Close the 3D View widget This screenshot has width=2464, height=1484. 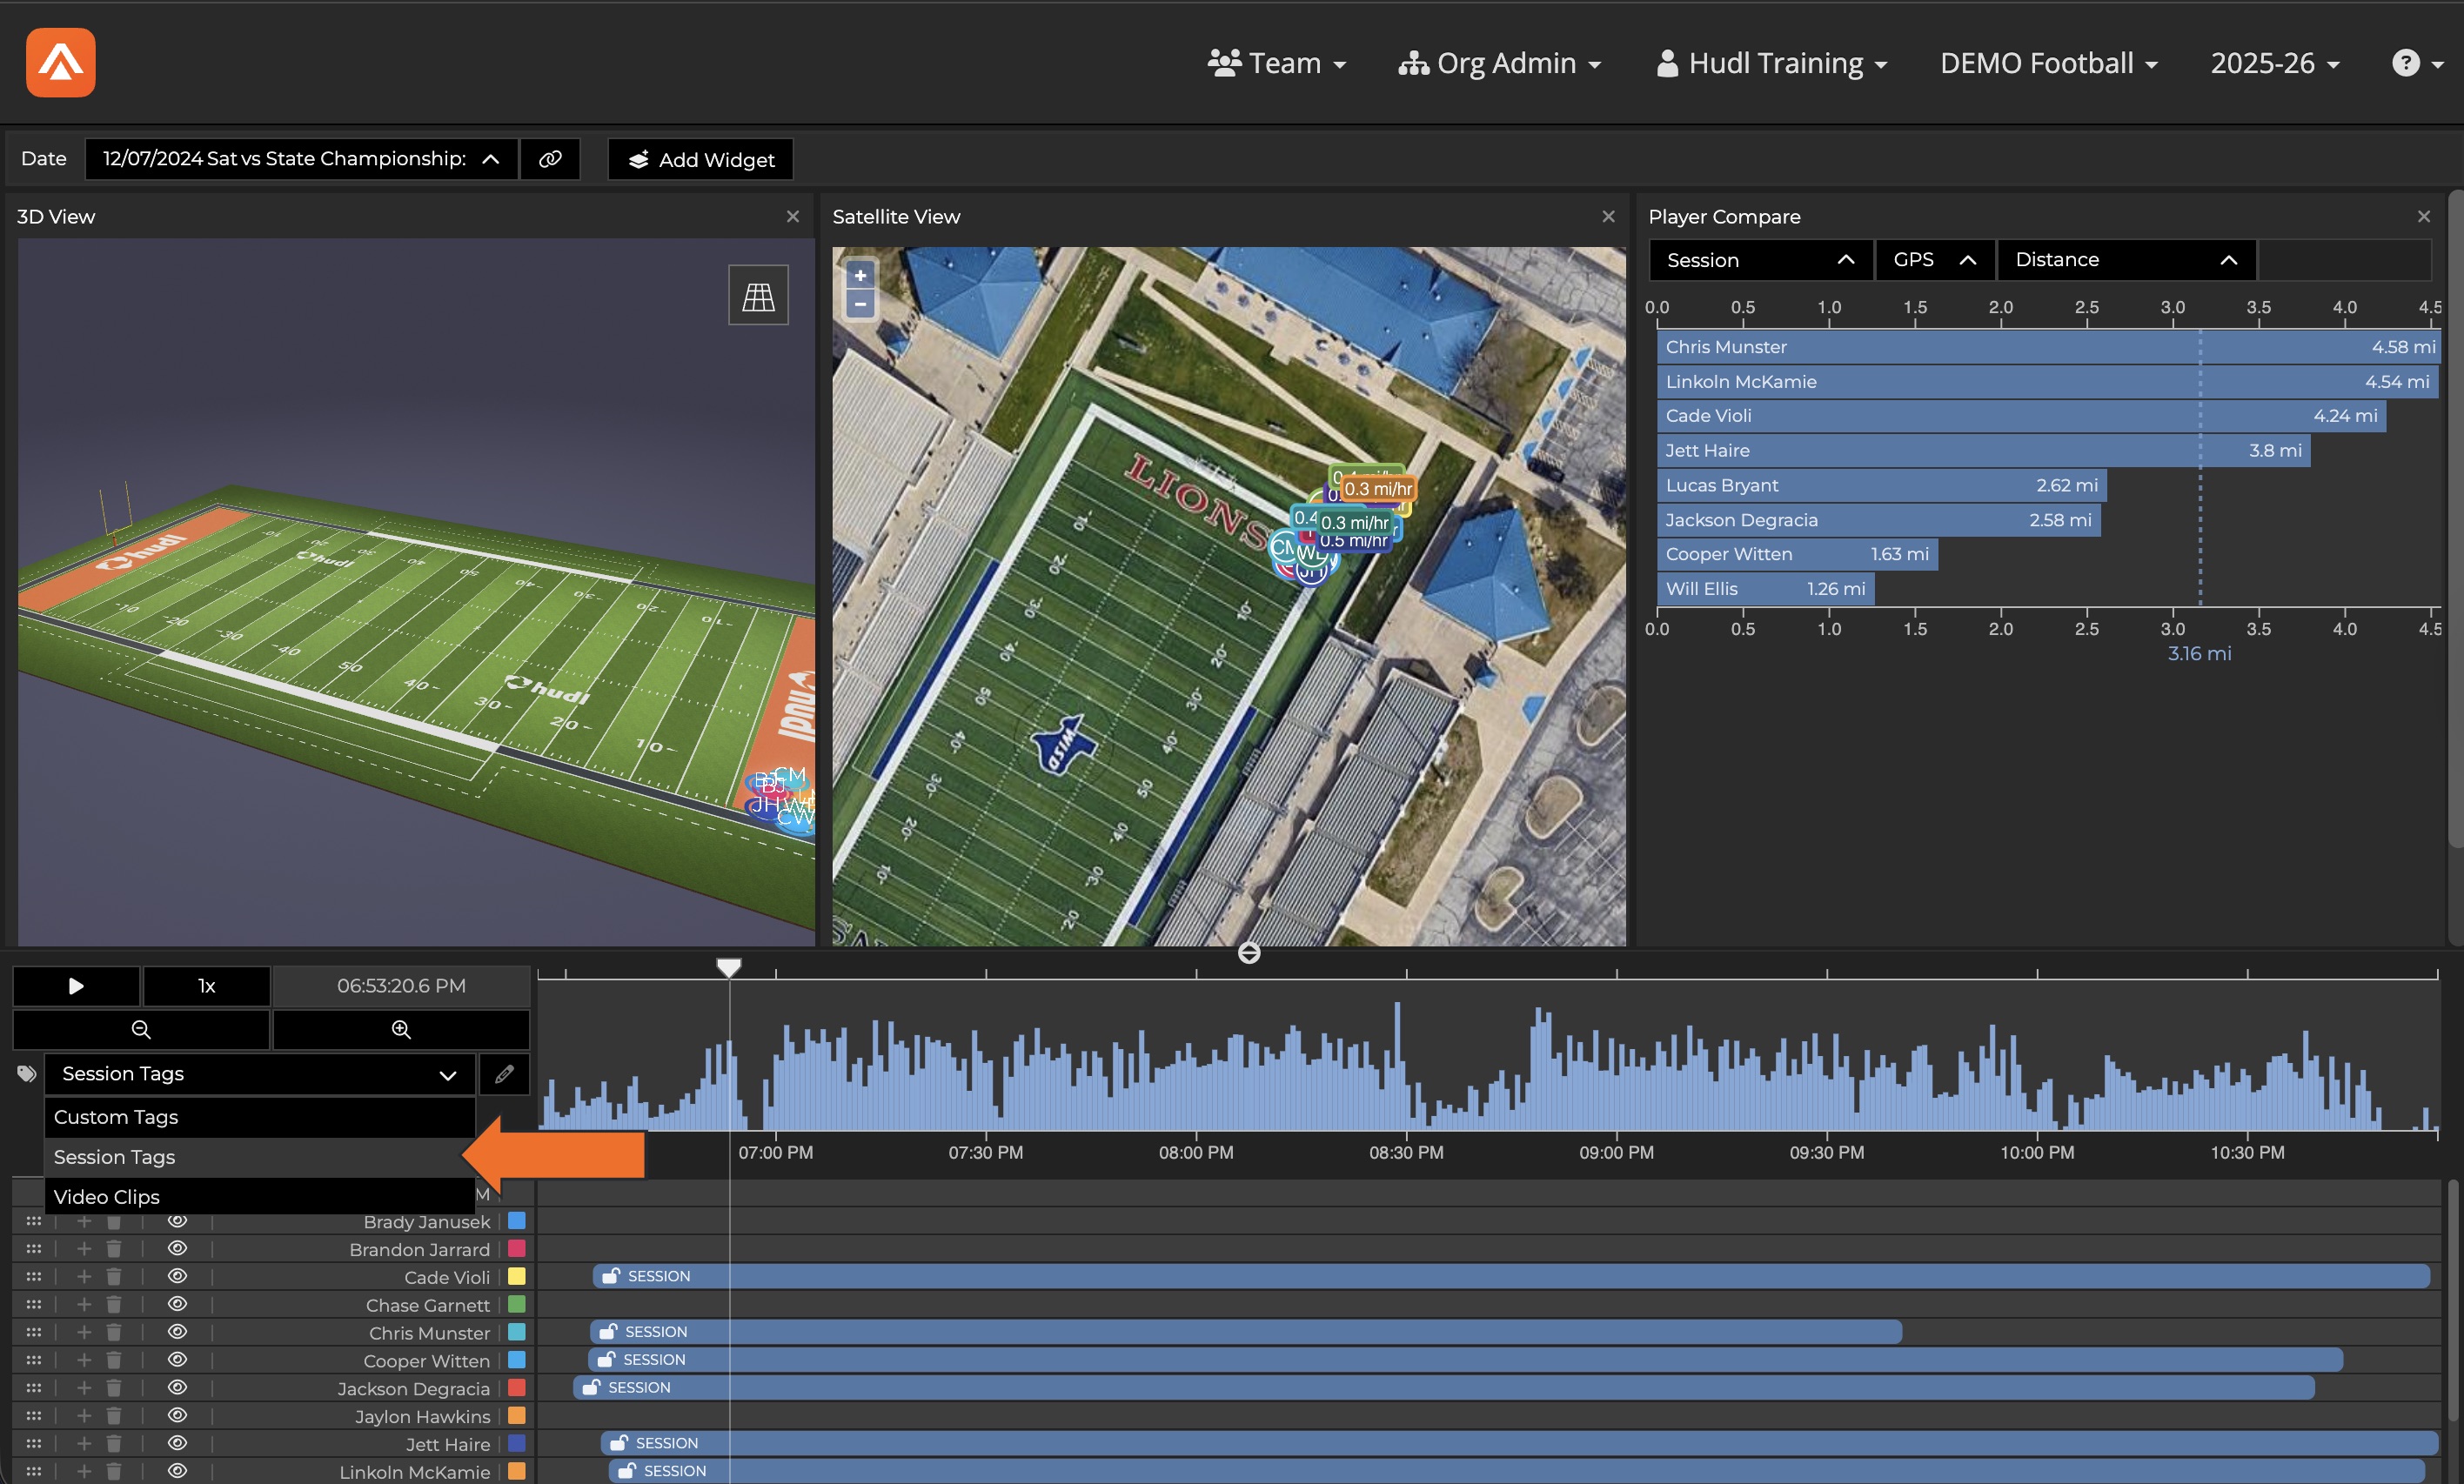793,216
